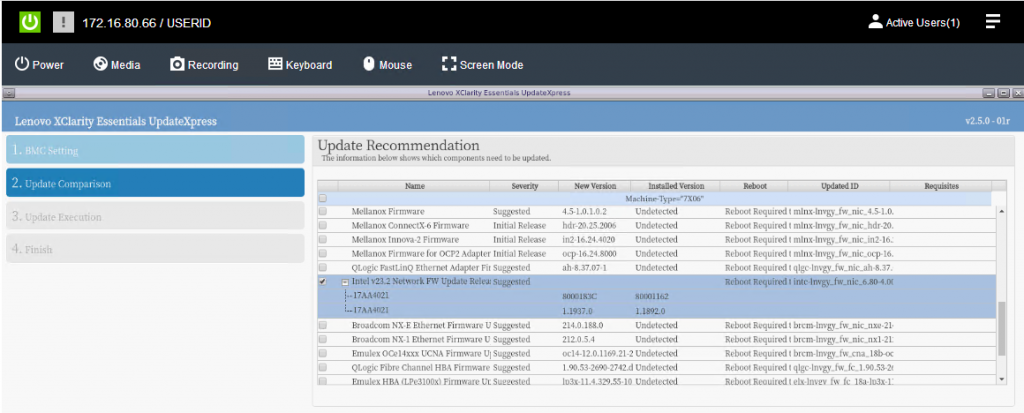1024x413 pixels.
Task: Open the Recording menu
Action: tap(204, 65)
